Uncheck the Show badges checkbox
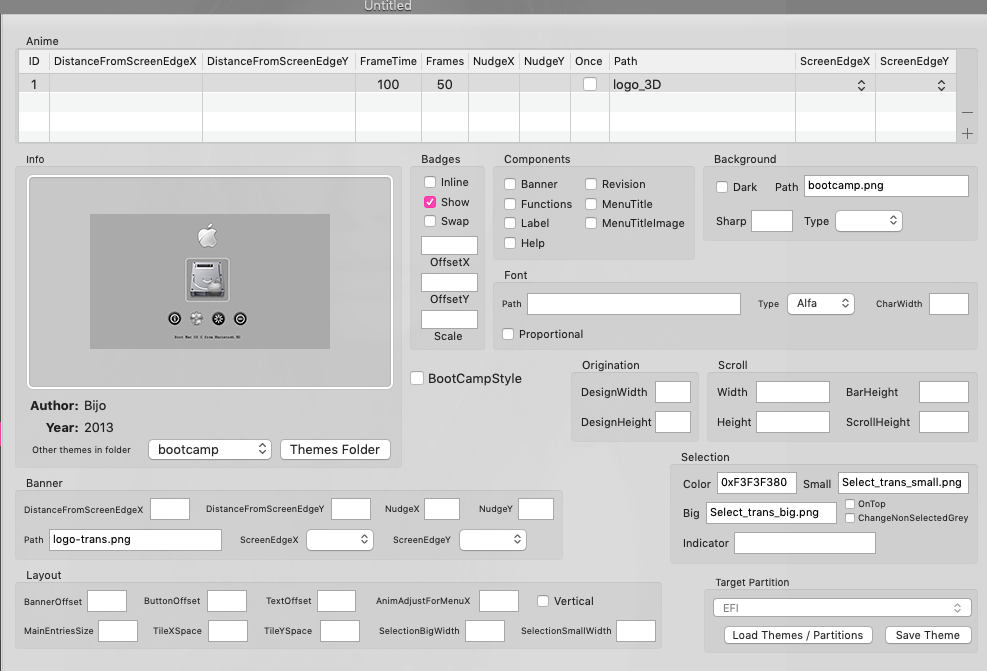987x671 pixels. pos(430,202)
